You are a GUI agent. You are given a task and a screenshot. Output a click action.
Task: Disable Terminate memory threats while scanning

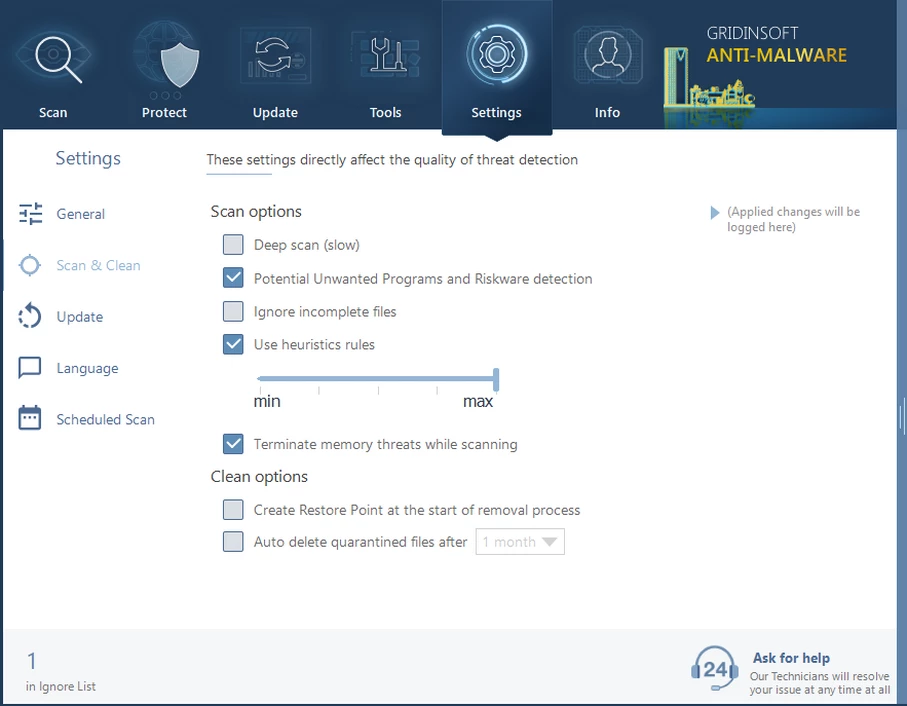(233, 444)
